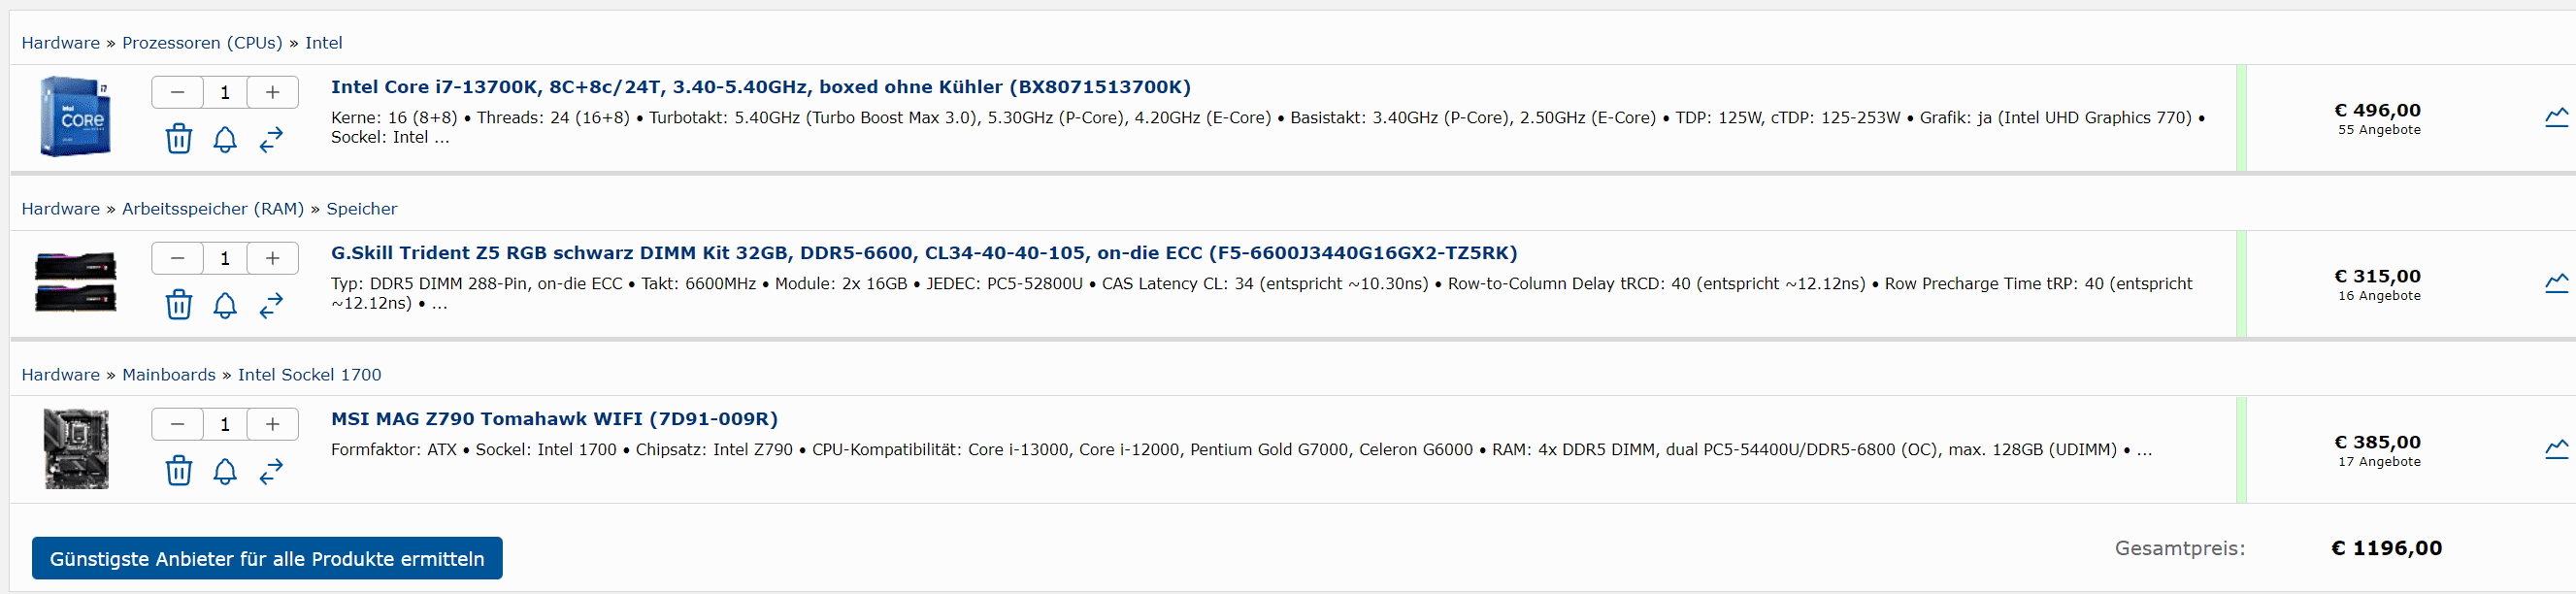2576x594 pixels.
Task: Set price alert for Intel Core i7-13700K
Action: [x=225, y=139]
